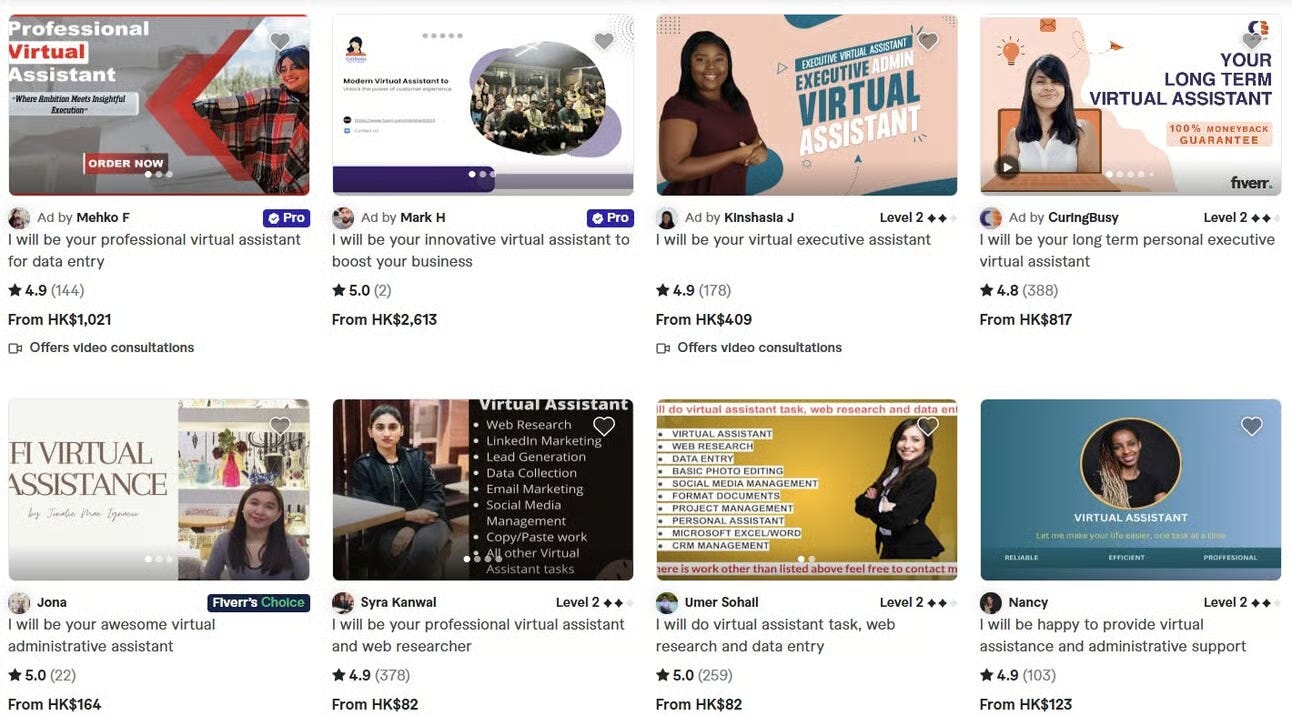
Task: Open 'I will be your virtual executive assistant' gig
Action: 793,239
